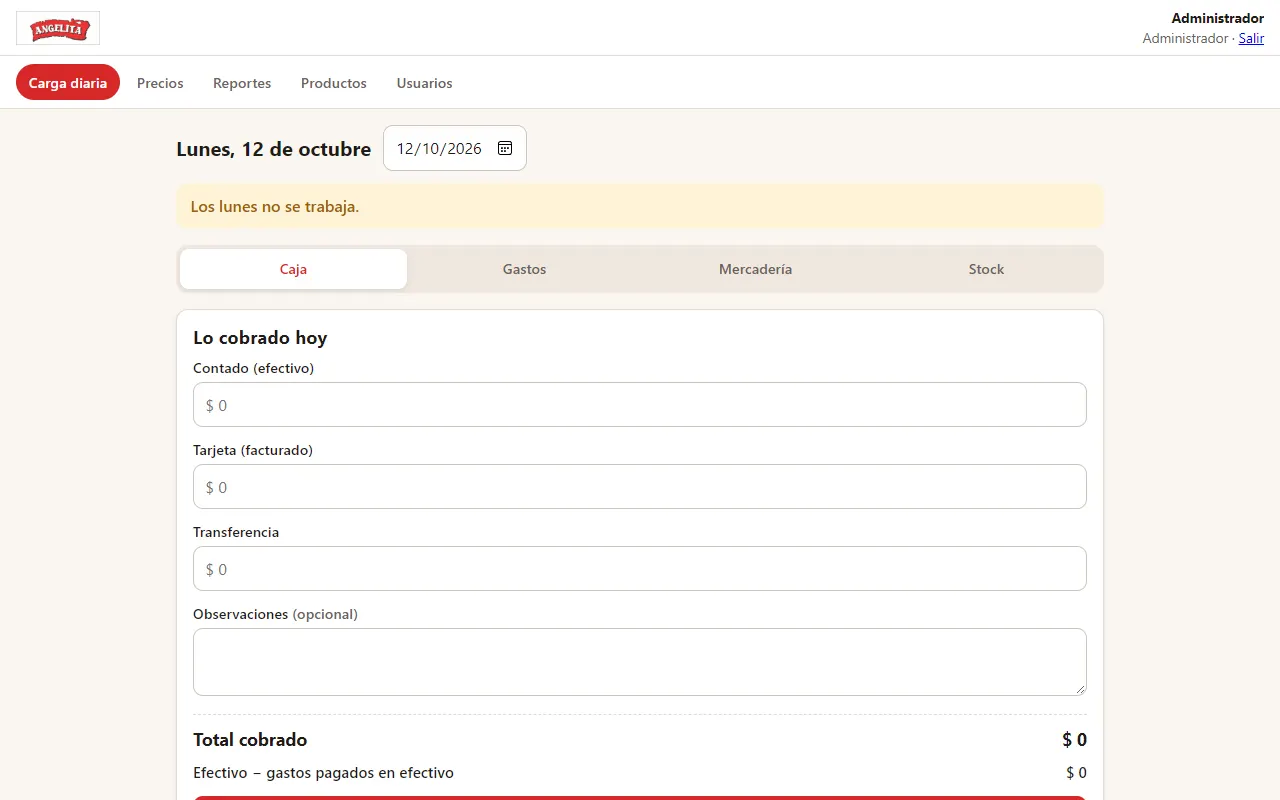The width and height of the screenshot is (1280, 800).
Task: Open the Reportes section
Action: pyautogui.click(x=242, y=83)
